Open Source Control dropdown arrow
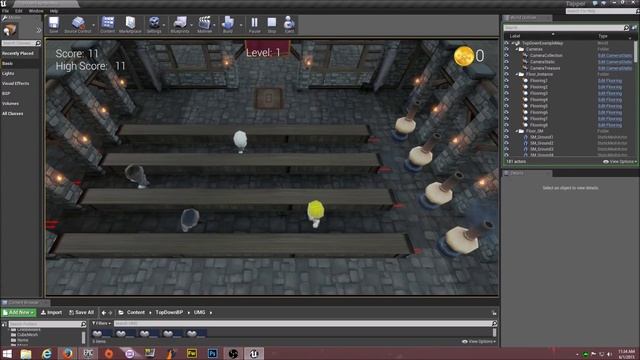This screenshot has height=360, width=640. coord(93,25)
